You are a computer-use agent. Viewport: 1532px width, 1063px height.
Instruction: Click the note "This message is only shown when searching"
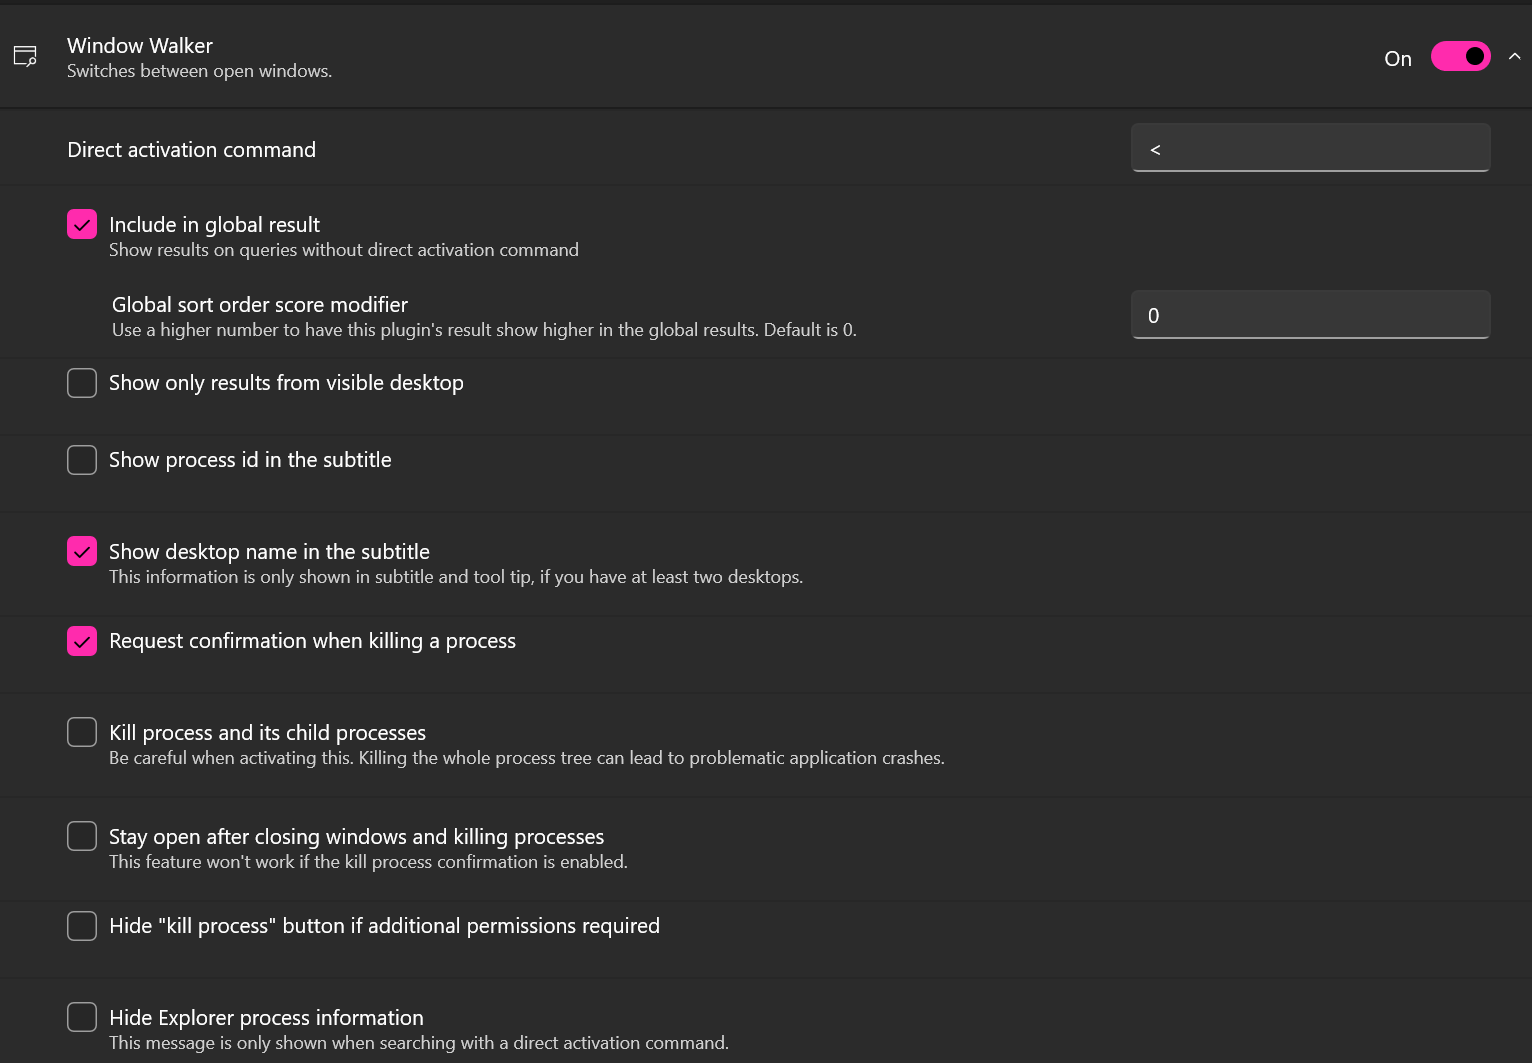point(283,1043)
